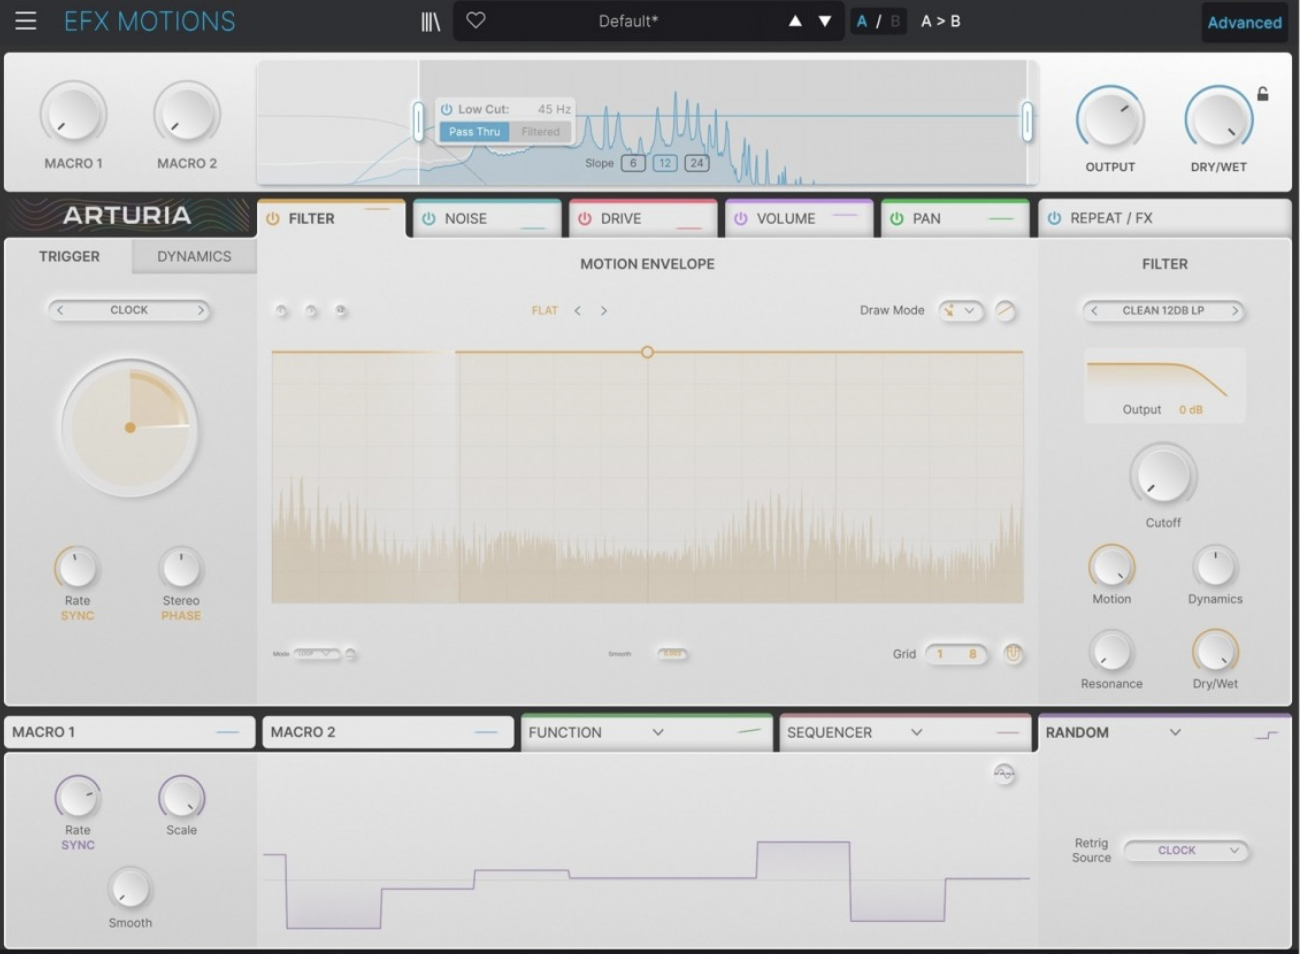Viewport: 1300px width, 954px height.
Task: Expand the RANDOM tab chevron
Action: coord(1175,732)
